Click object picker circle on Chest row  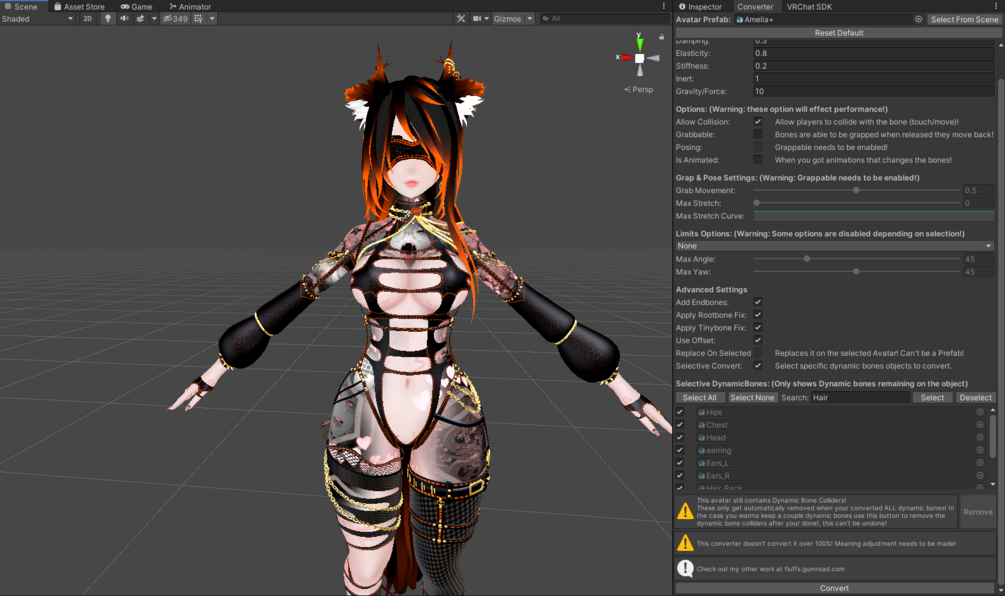pyautogui.click(x=980, y=424)
